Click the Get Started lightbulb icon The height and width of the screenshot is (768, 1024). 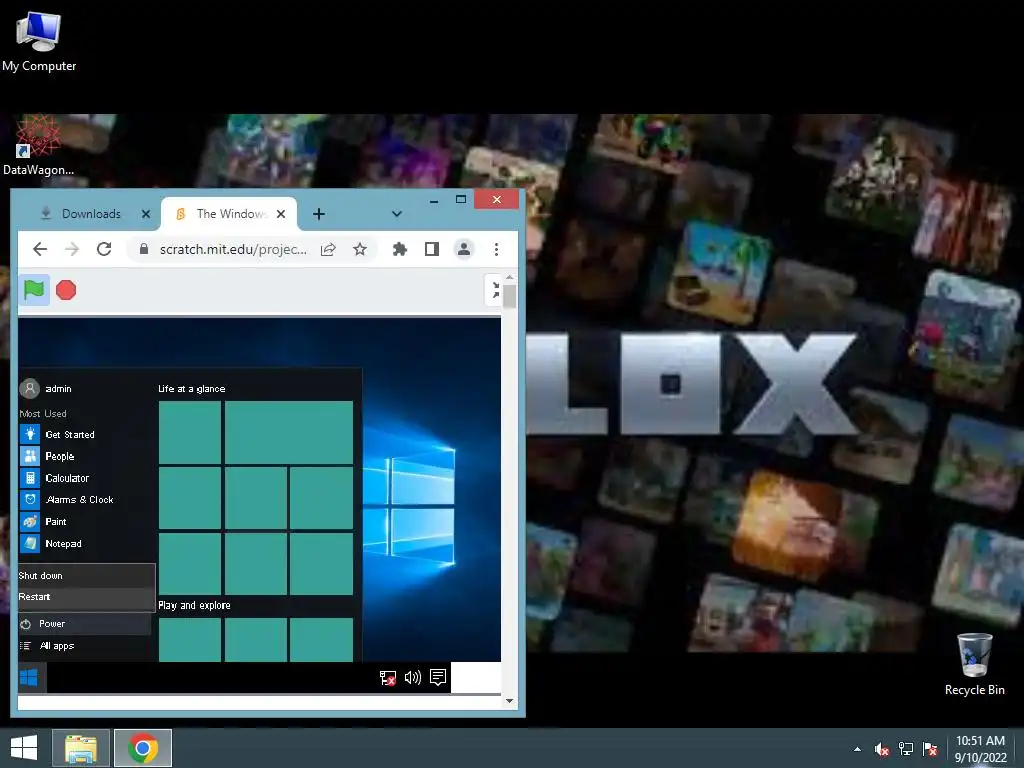[x=30, y=434]
